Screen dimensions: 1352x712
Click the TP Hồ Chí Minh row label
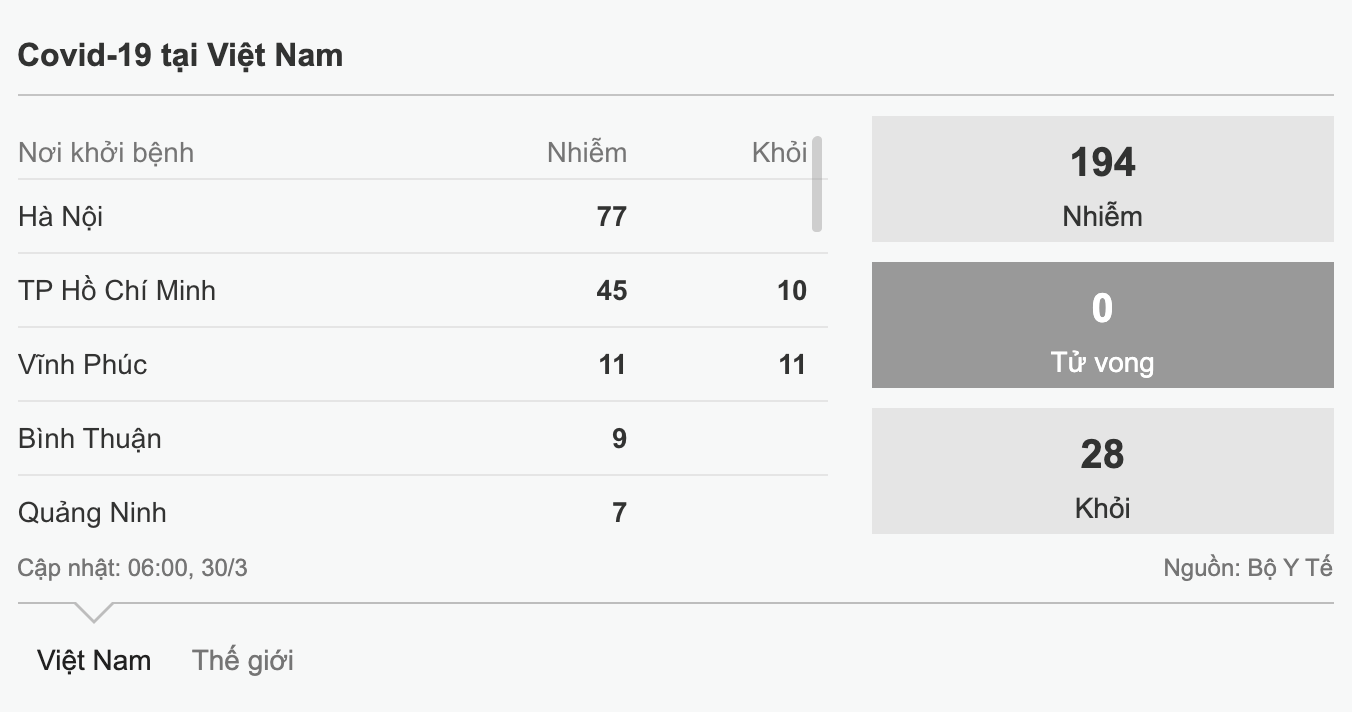(117, 290)
